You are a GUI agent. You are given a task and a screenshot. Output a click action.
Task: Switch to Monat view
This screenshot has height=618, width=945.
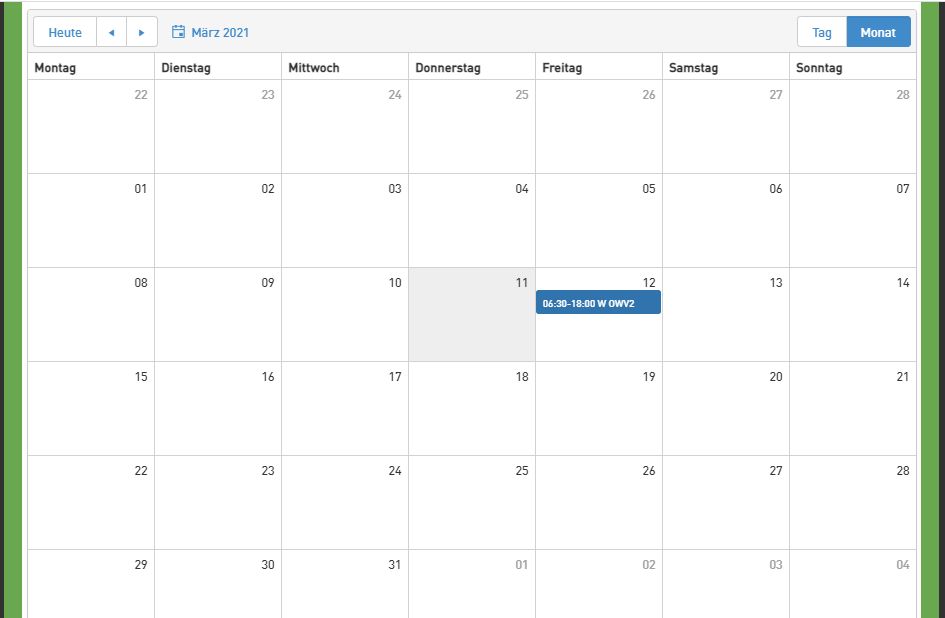[878, 32]
